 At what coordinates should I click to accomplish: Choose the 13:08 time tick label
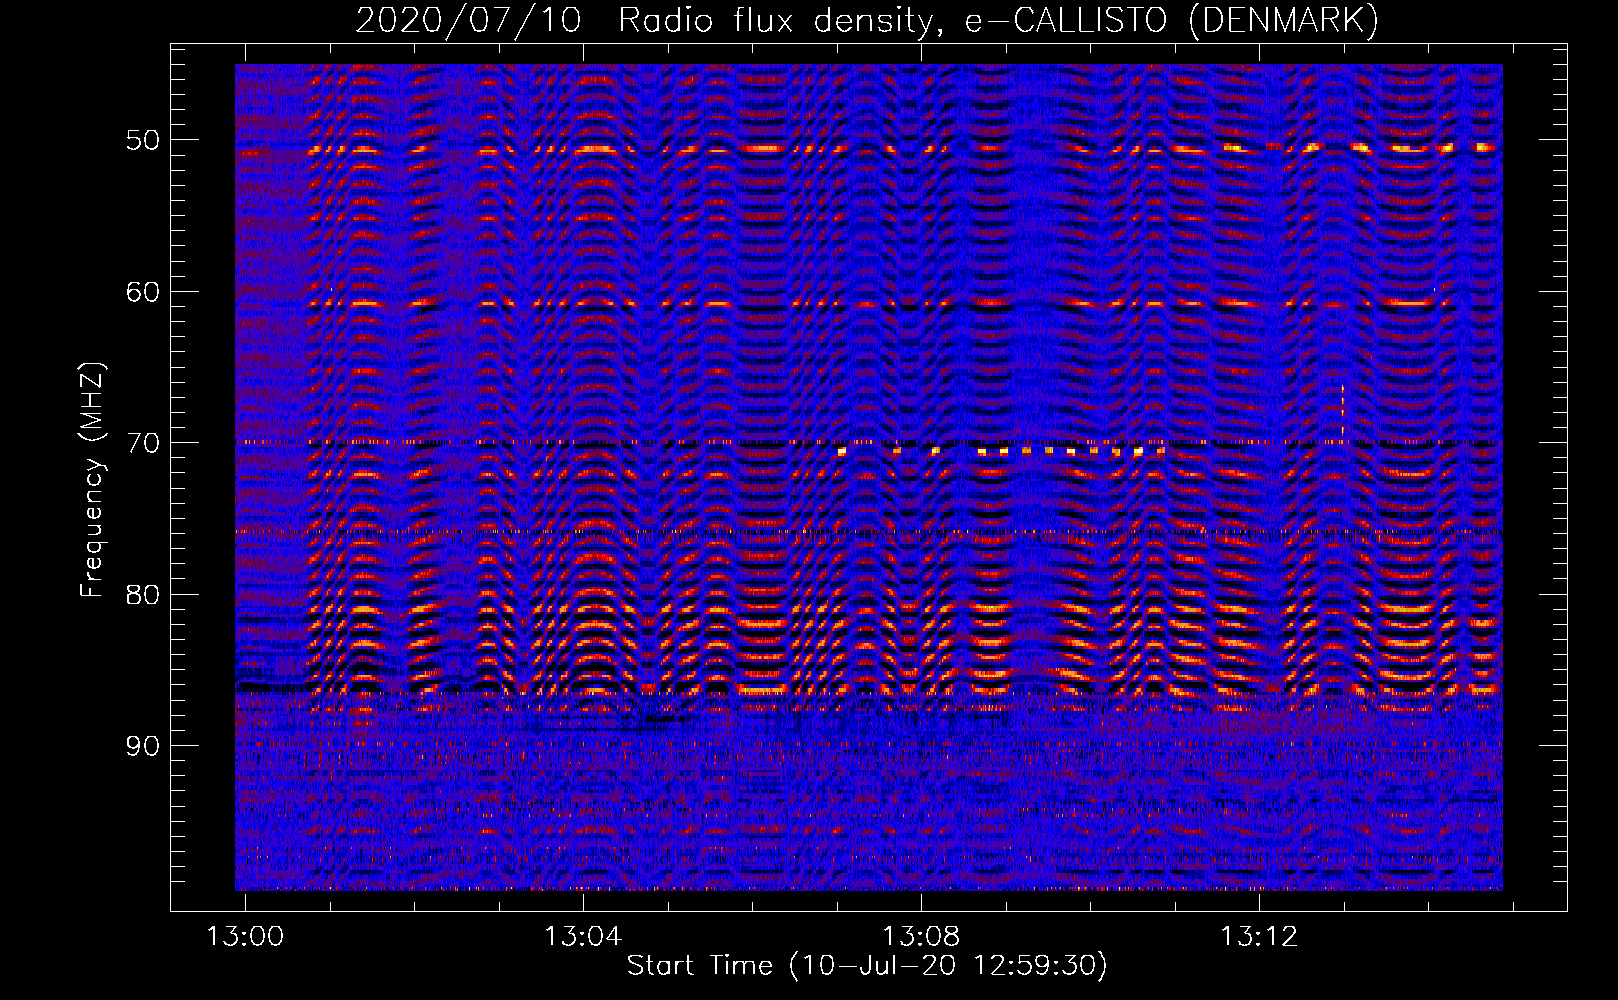click(x=921, y=936)
